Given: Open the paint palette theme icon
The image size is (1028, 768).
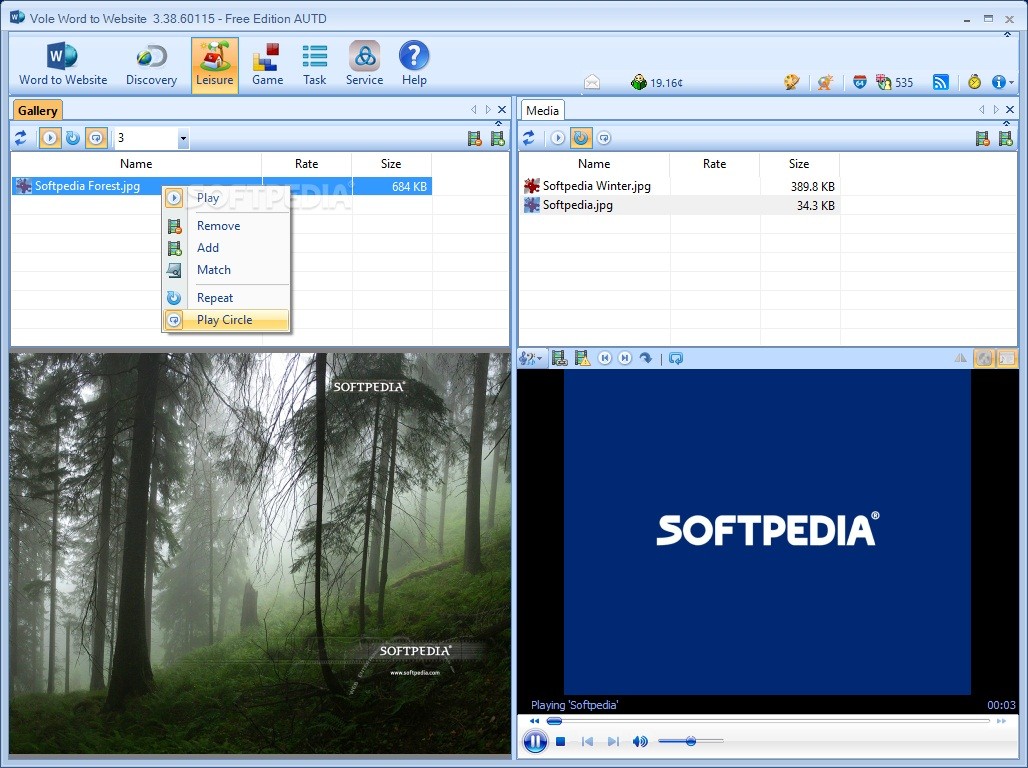Looking at the screenshot, I should click(791, 82).
